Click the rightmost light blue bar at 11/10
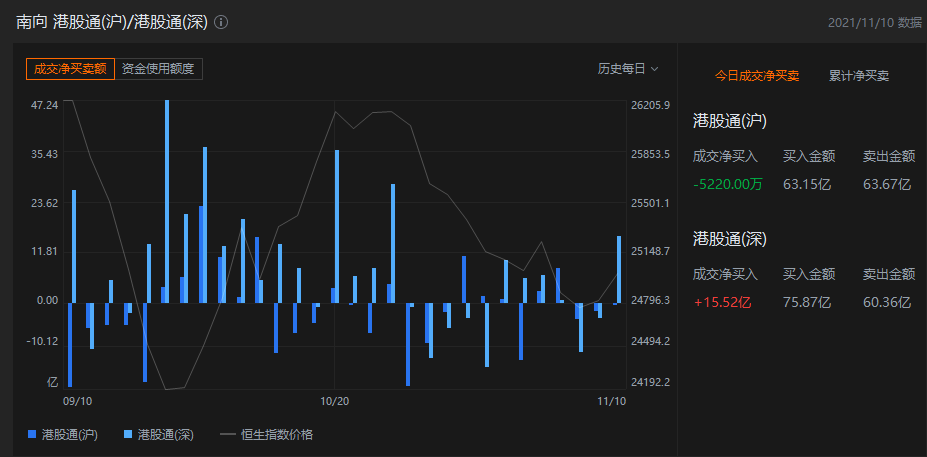Image resolution: width=927 pixels, height=457 pixels. point(619,269)
